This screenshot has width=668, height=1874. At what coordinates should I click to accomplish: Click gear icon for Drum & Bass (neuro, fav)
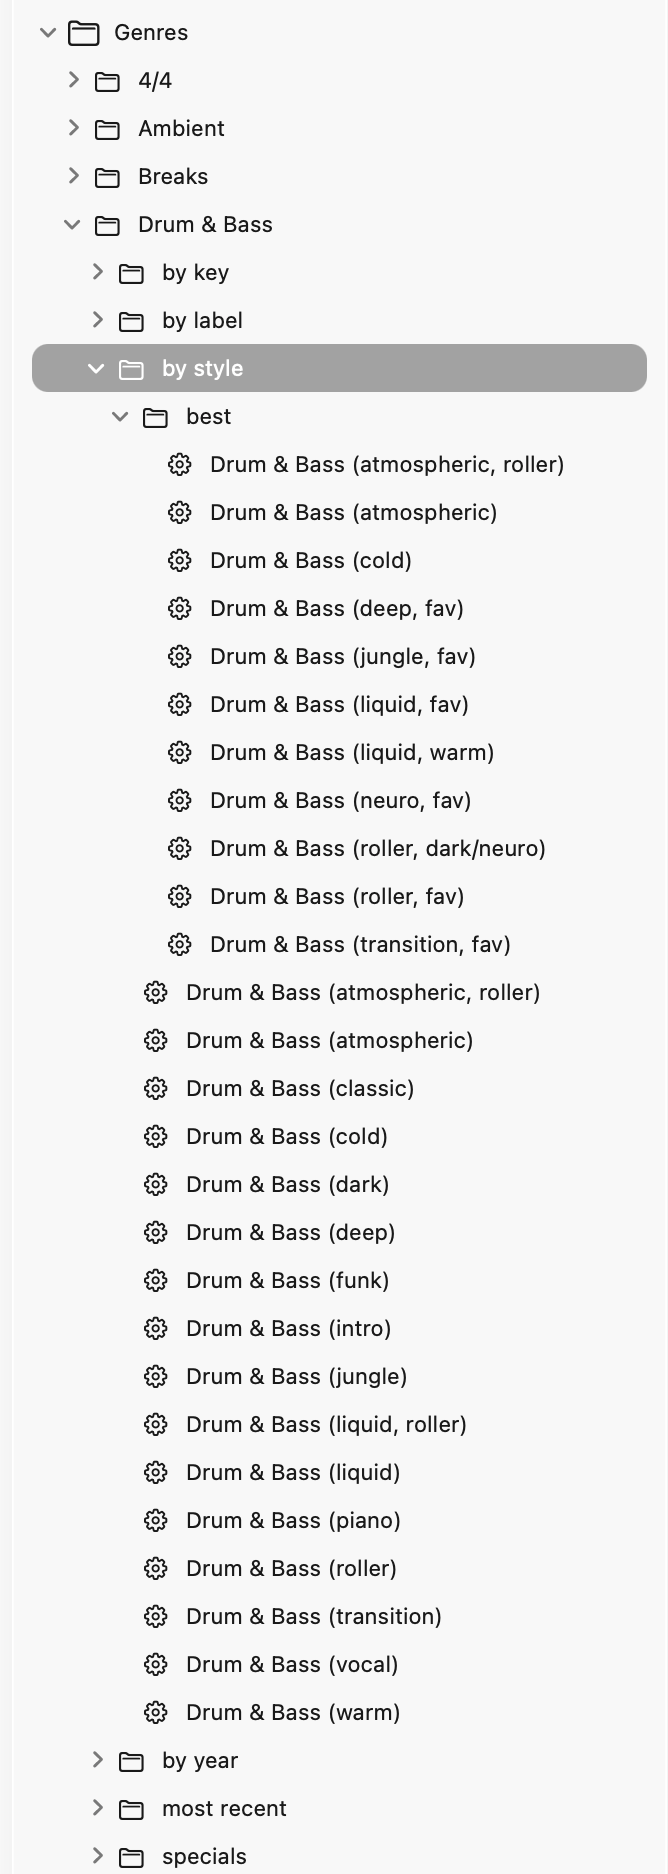point(180,800)
